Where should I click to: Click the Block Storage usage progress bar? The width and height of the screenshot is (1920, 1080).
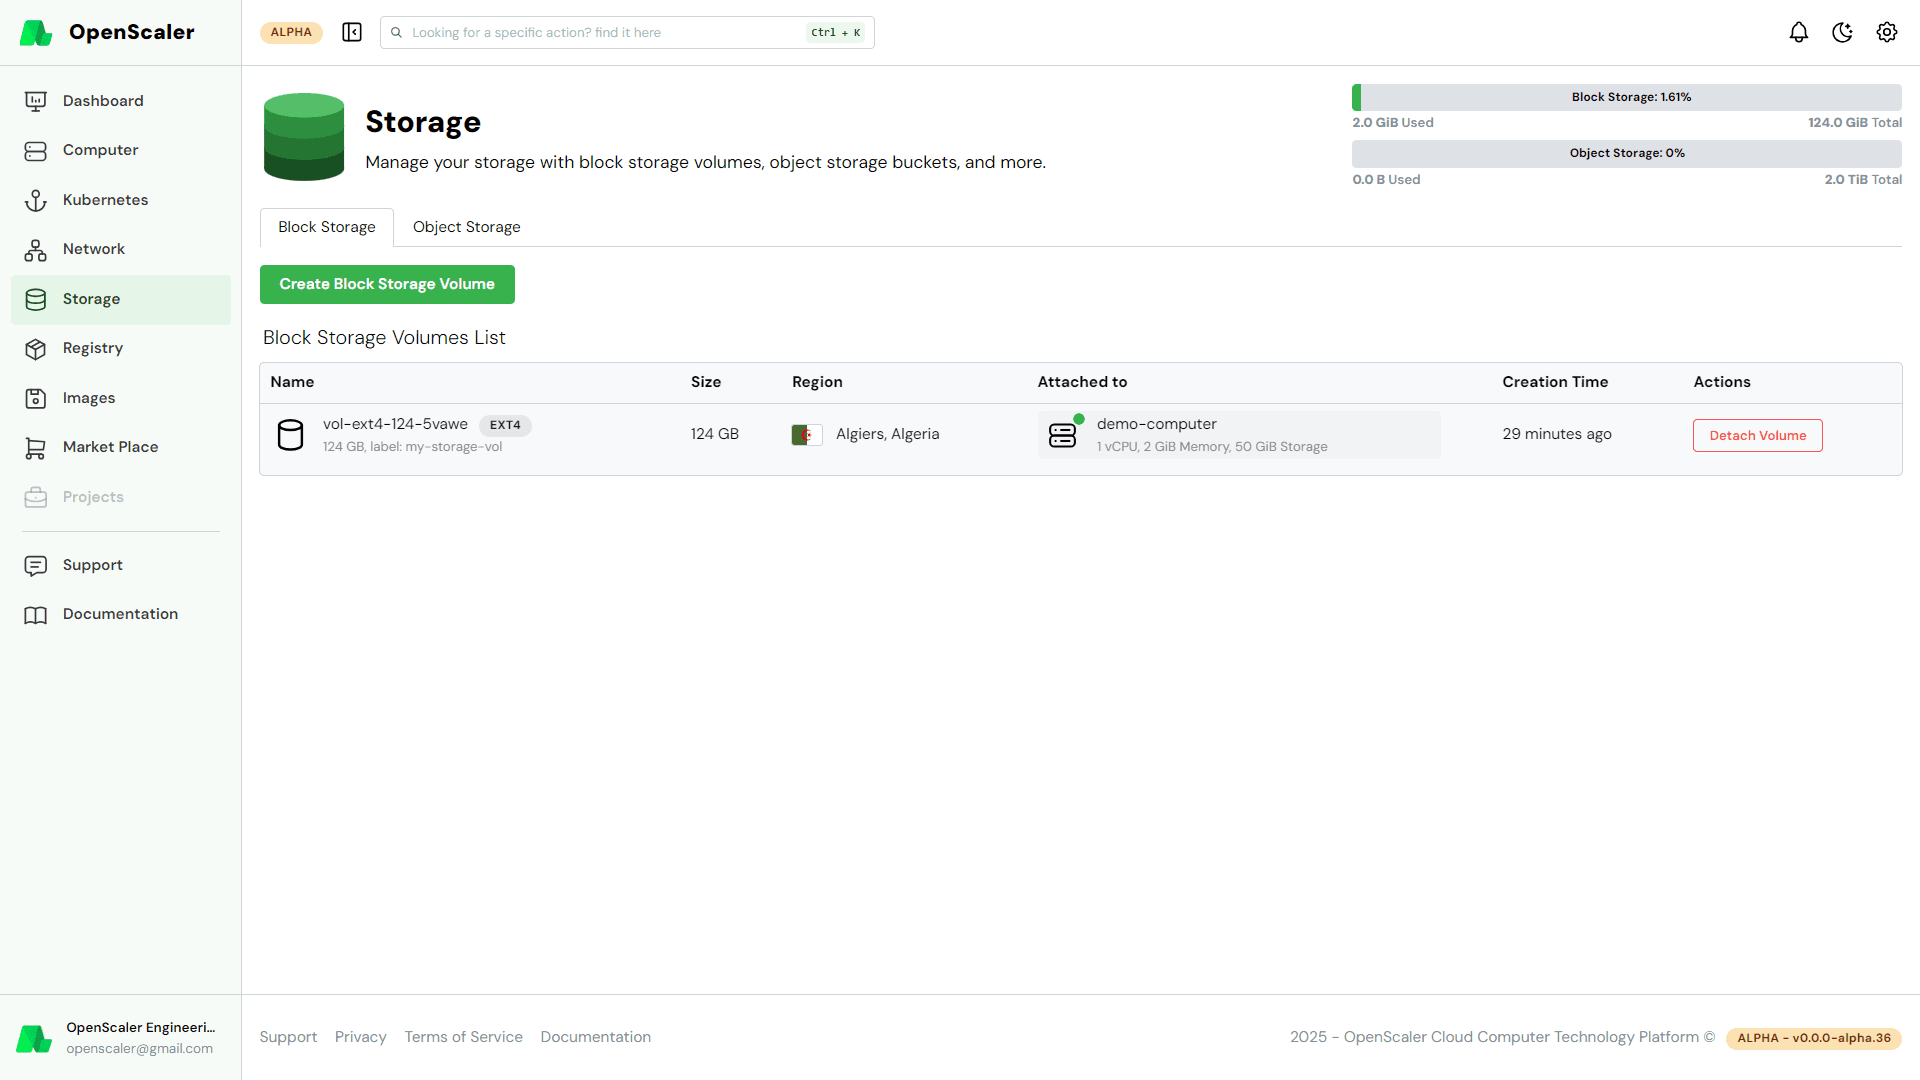point(1626,97)
